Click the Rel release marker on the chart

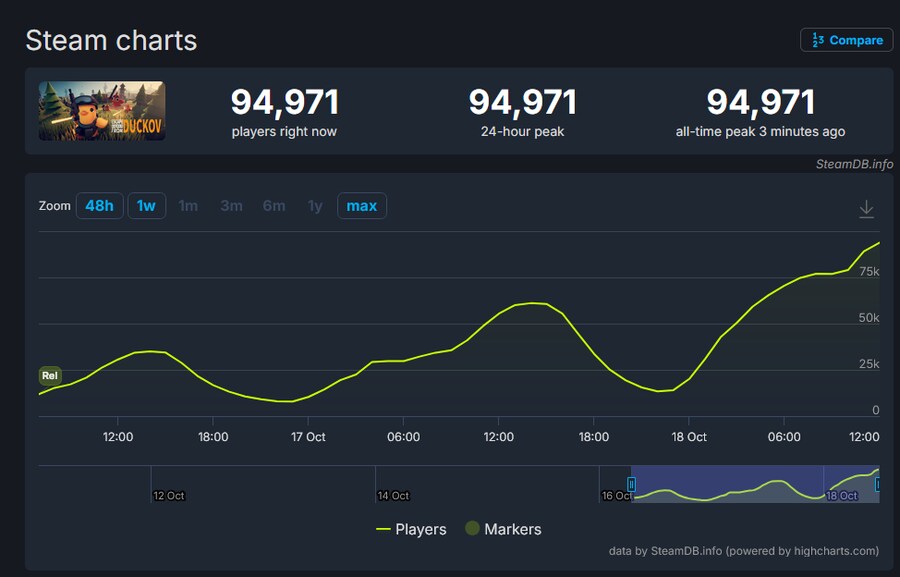(50, 376)
